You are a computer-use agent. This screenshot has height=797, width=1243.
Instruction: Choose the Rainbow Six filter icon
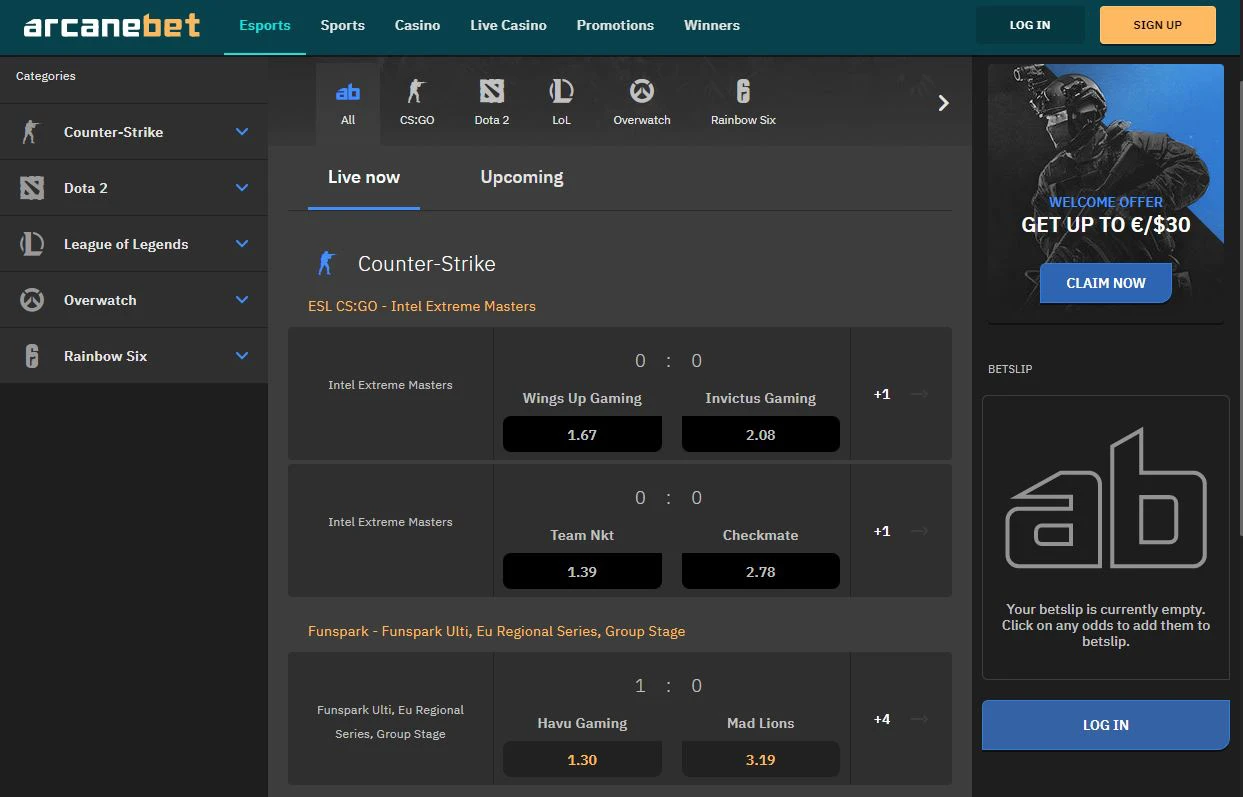[x=743, y=92]
